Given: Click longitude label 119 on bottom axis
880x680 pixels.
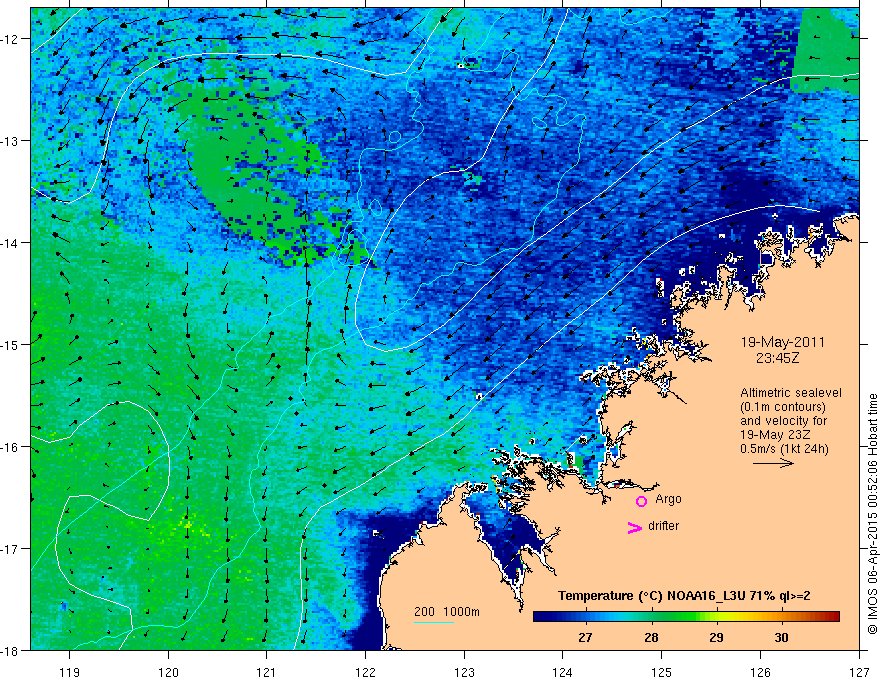Looking at the screenshot, I should click(x=70, y=672).
